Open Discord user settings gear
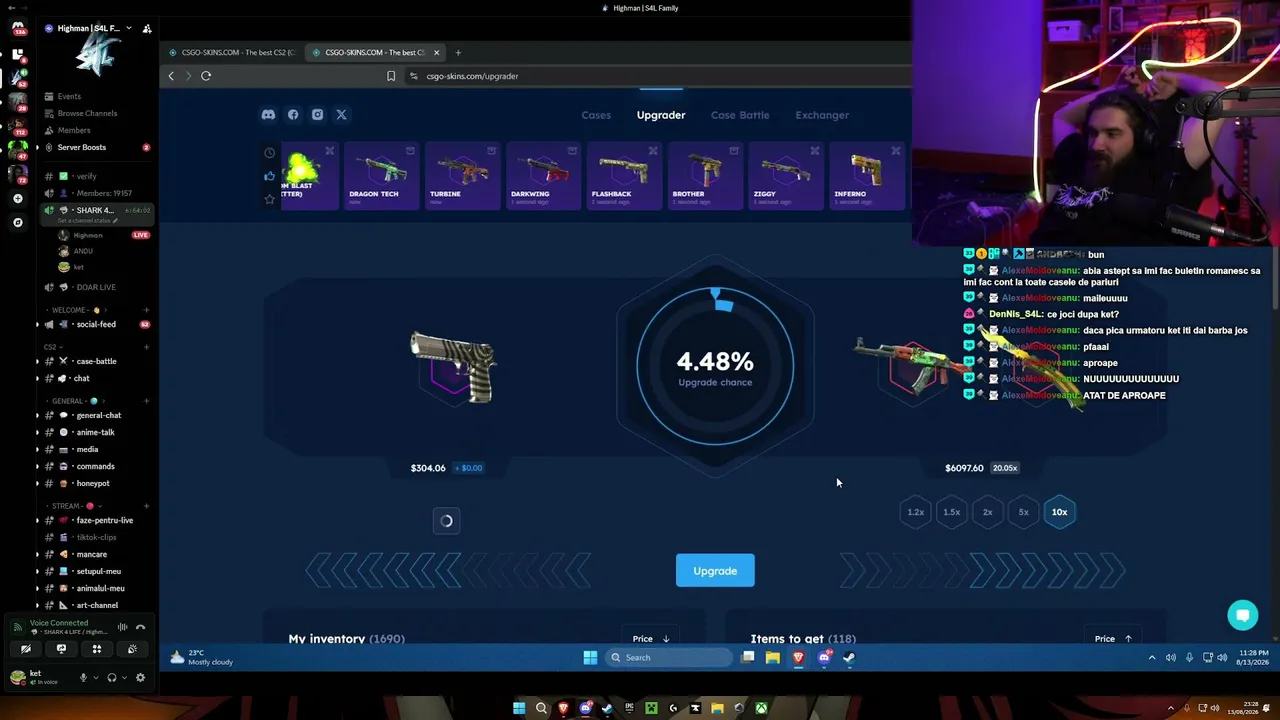This screenshot has height=720, width=1280. coord(140,677)
